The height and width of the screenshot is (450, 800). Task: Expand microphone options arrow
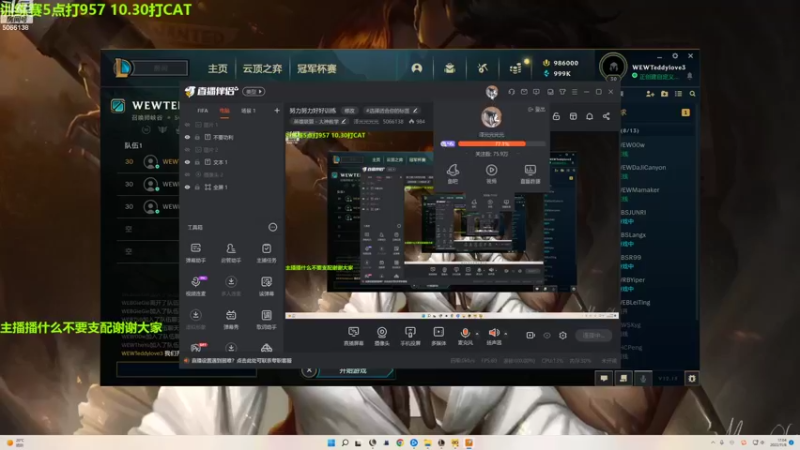tap(477, 334)
